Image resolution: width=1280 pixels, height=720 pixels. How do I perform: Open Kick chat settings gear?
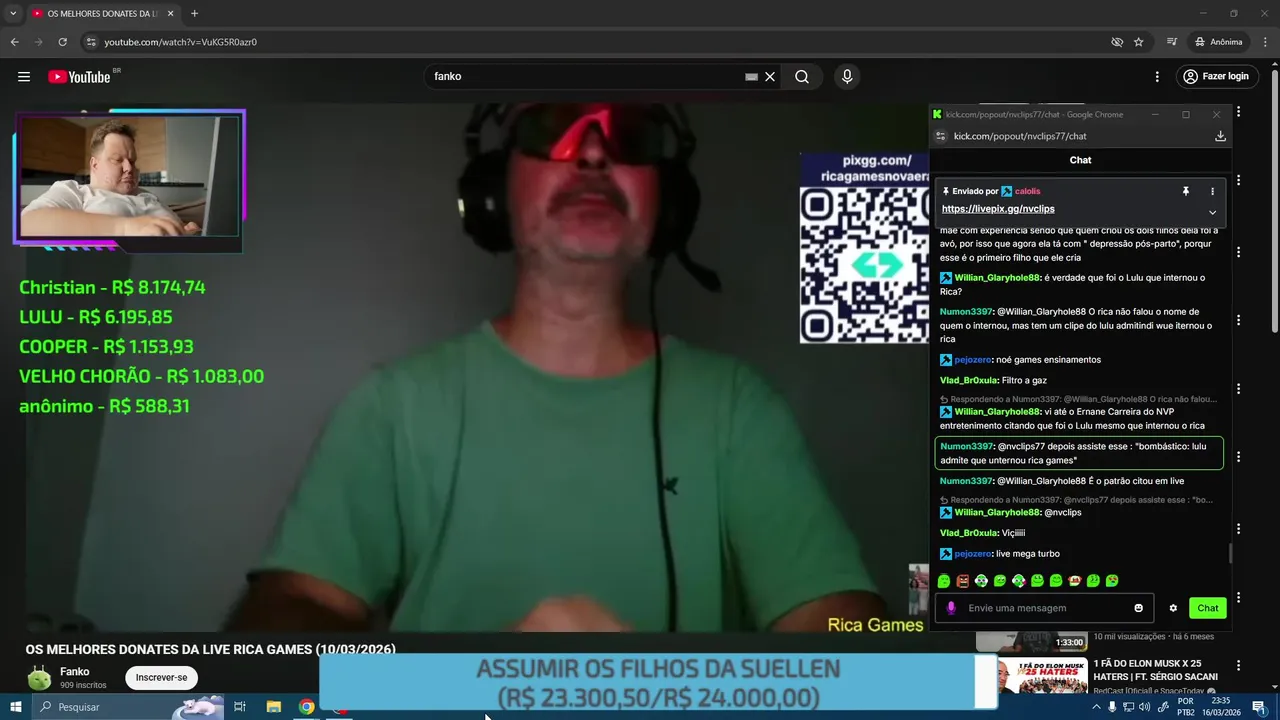(1173, 608)
